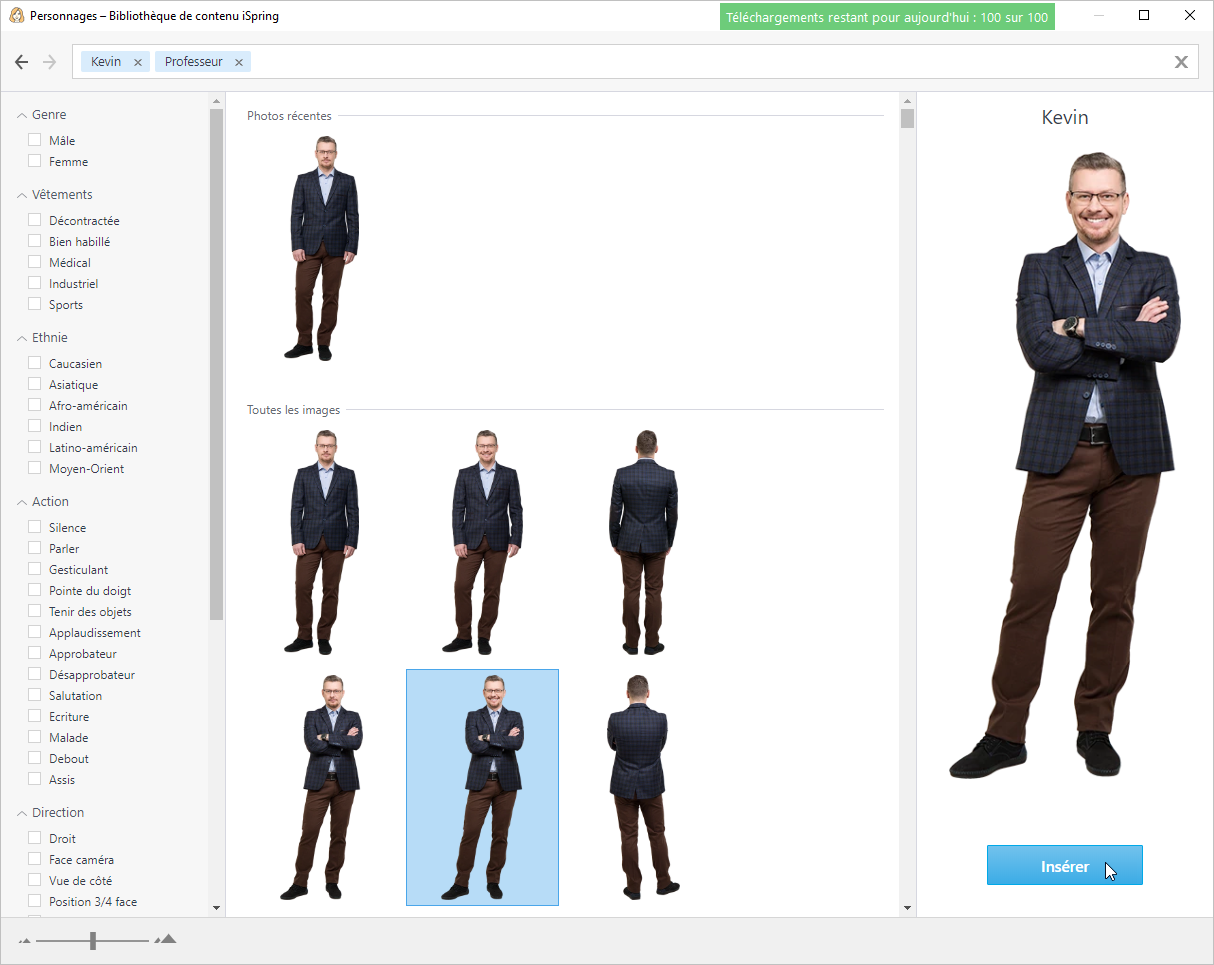Click the large thumbnail size icon
Screen dimensions: 1214x965
166,939
